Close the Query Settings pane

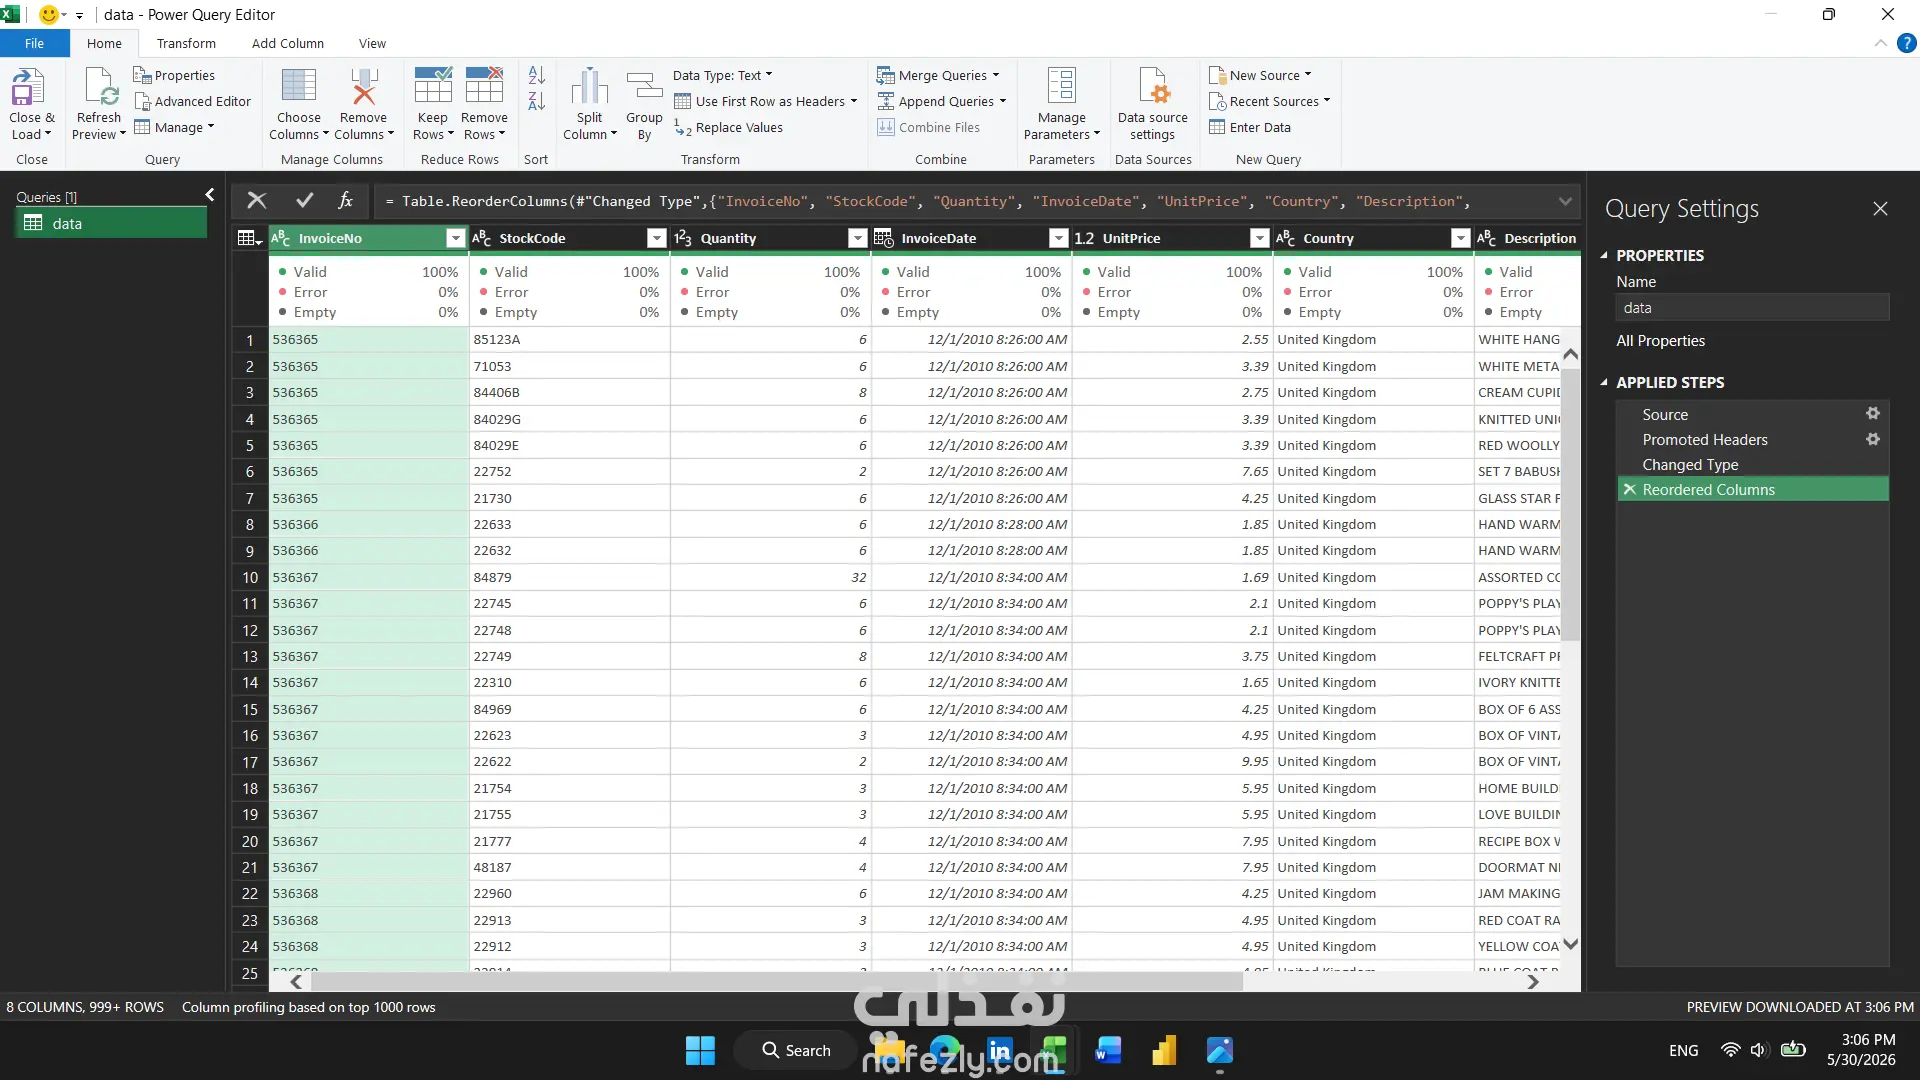[1880, 208]
